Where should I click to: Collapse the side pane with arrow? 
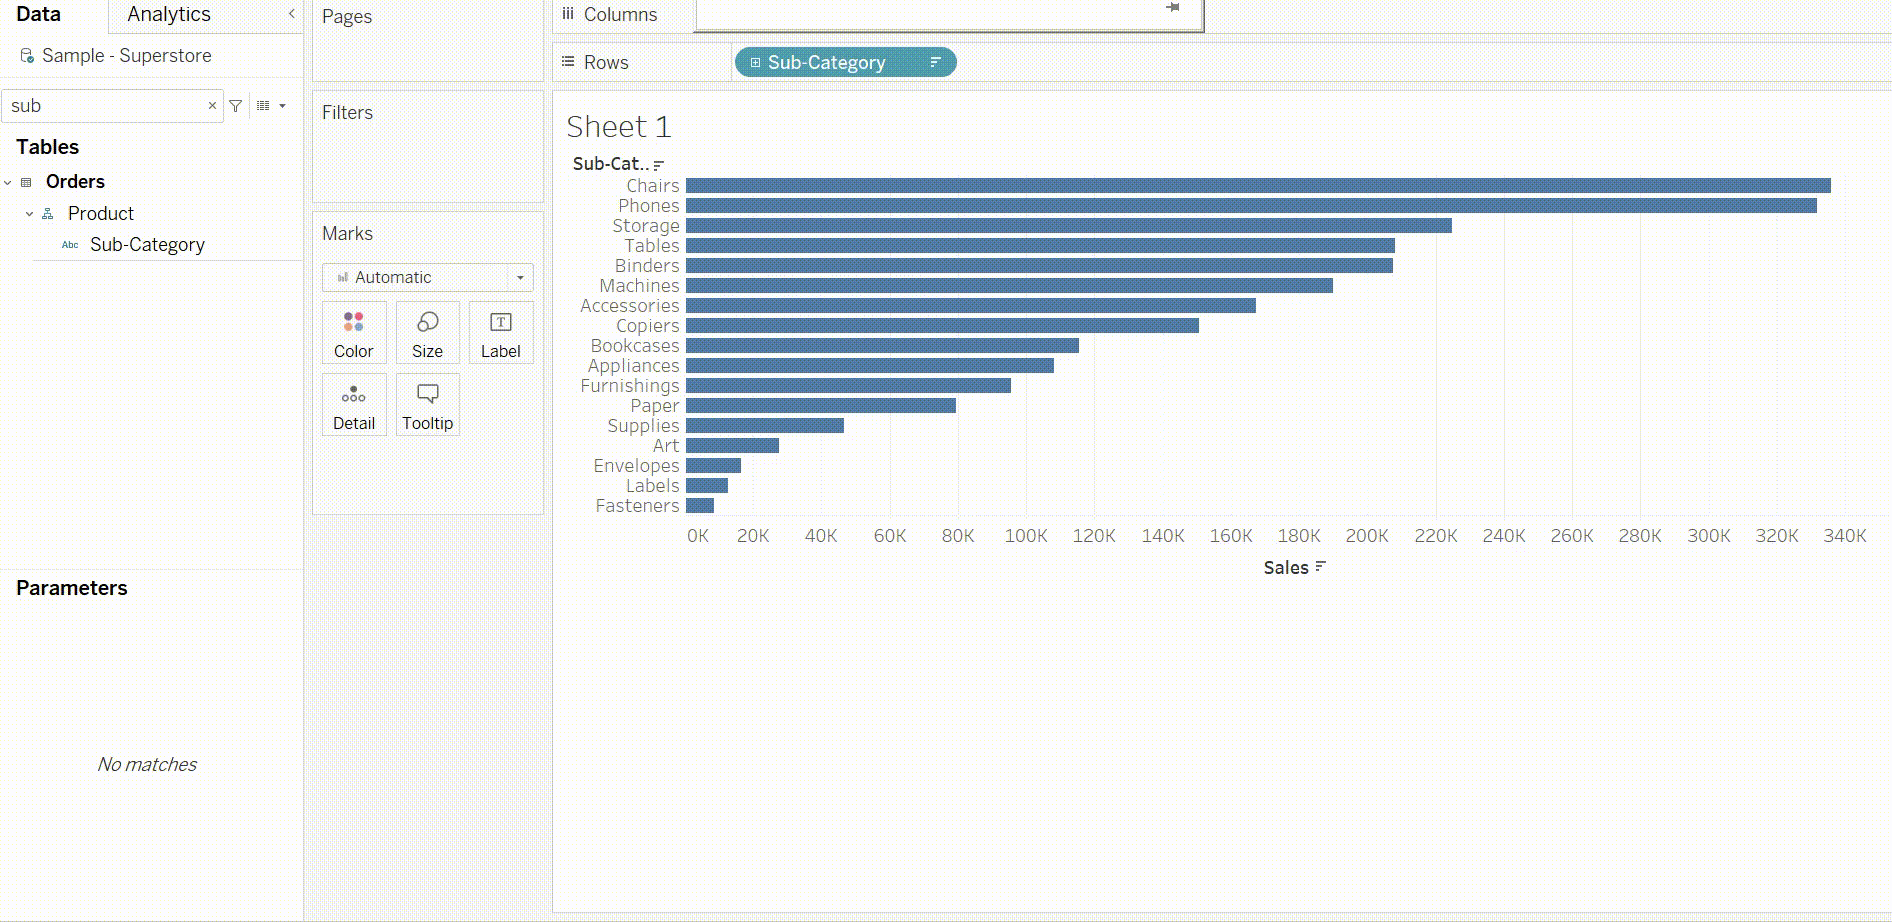[291, 14]
